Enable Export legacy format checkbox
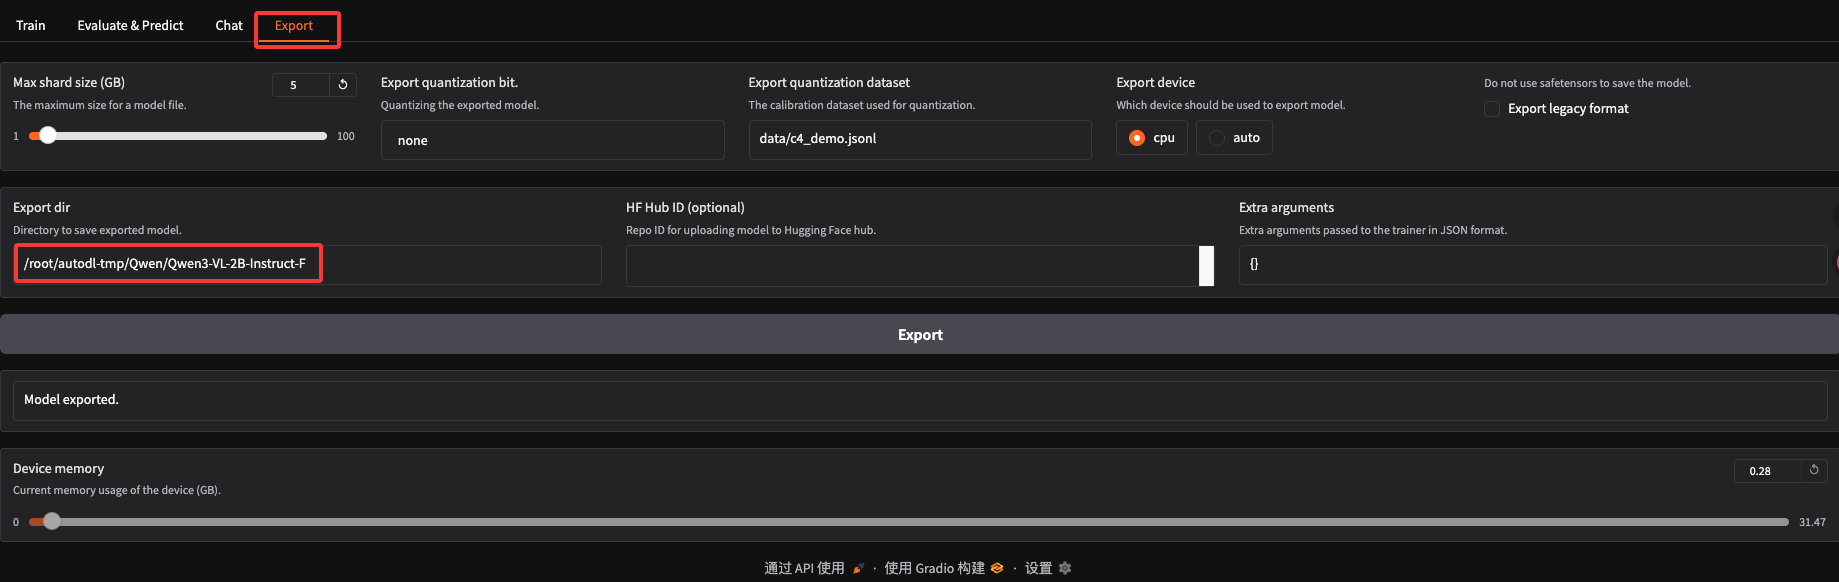The width and height of the screenshot is (1839, 582). 1492,109
